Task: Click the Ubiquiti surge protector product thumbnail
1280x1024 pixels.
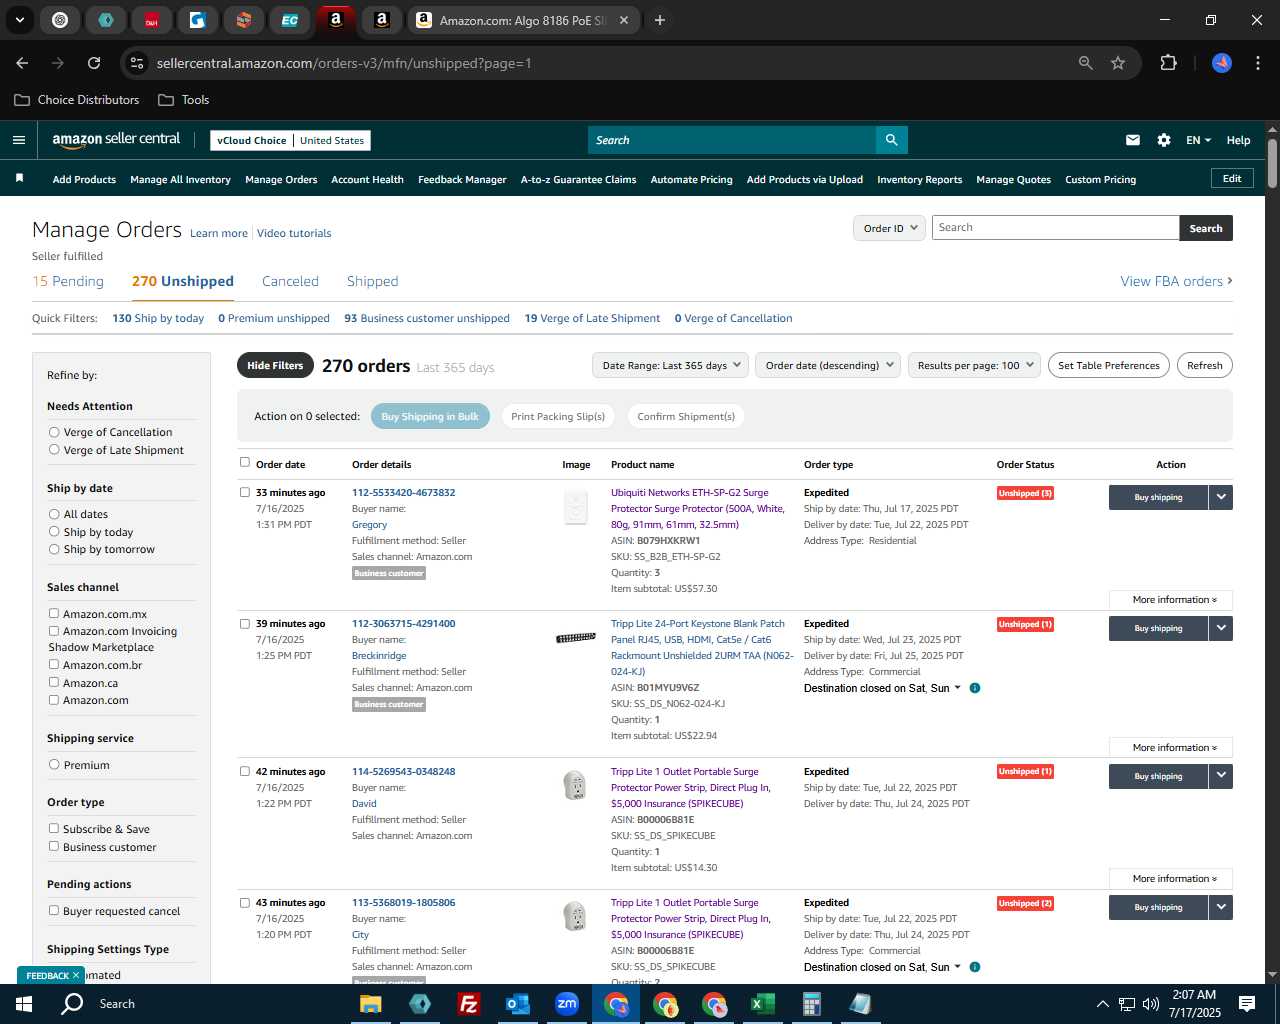Action: coord(575,507)
